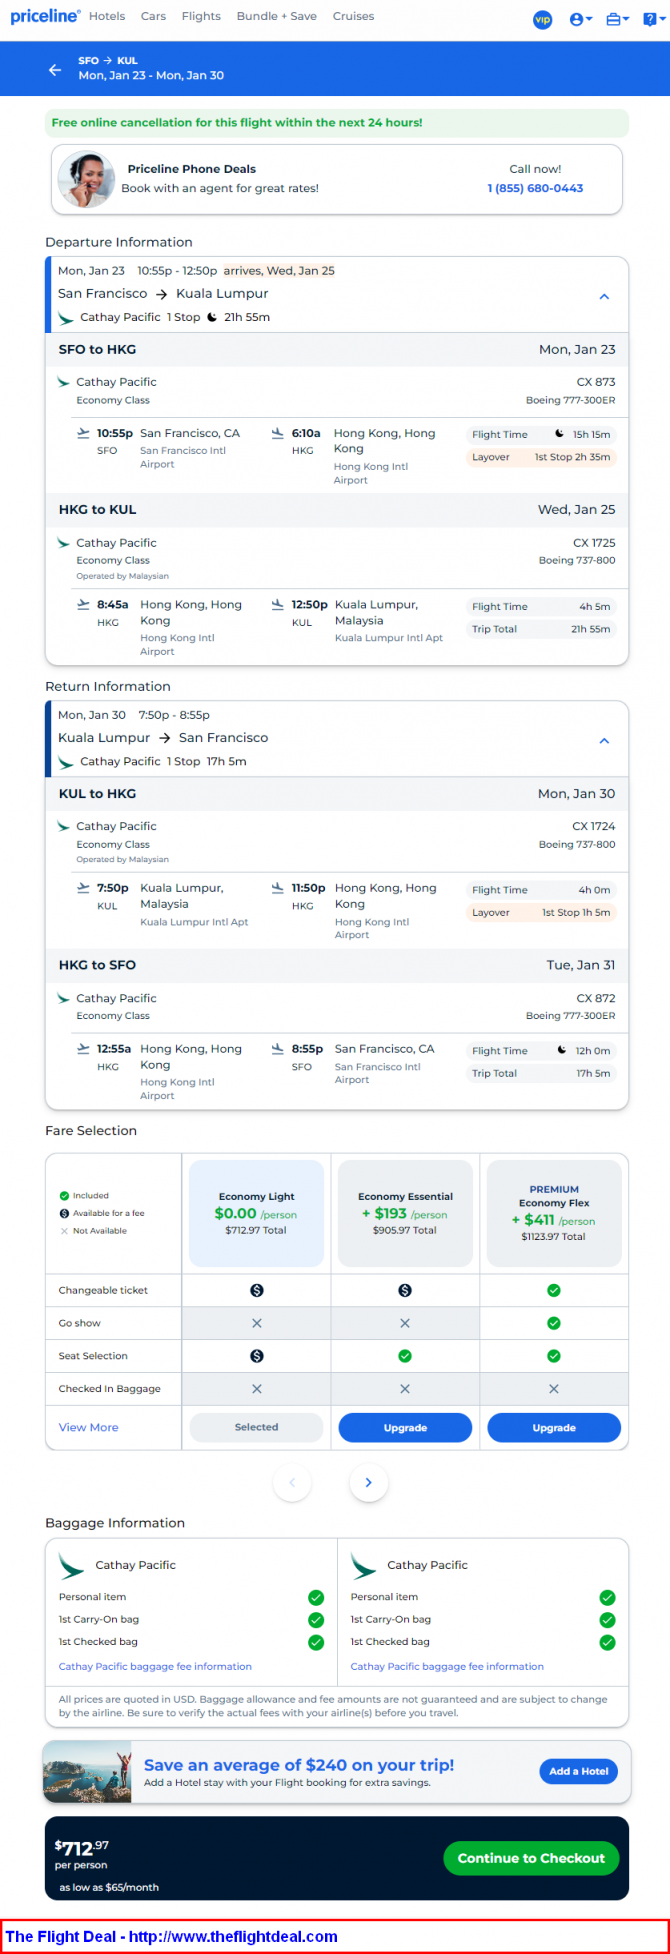Screen dimensions: 670x1954
Task: Select the Economy Light fare card
Action: [256, 1213]
